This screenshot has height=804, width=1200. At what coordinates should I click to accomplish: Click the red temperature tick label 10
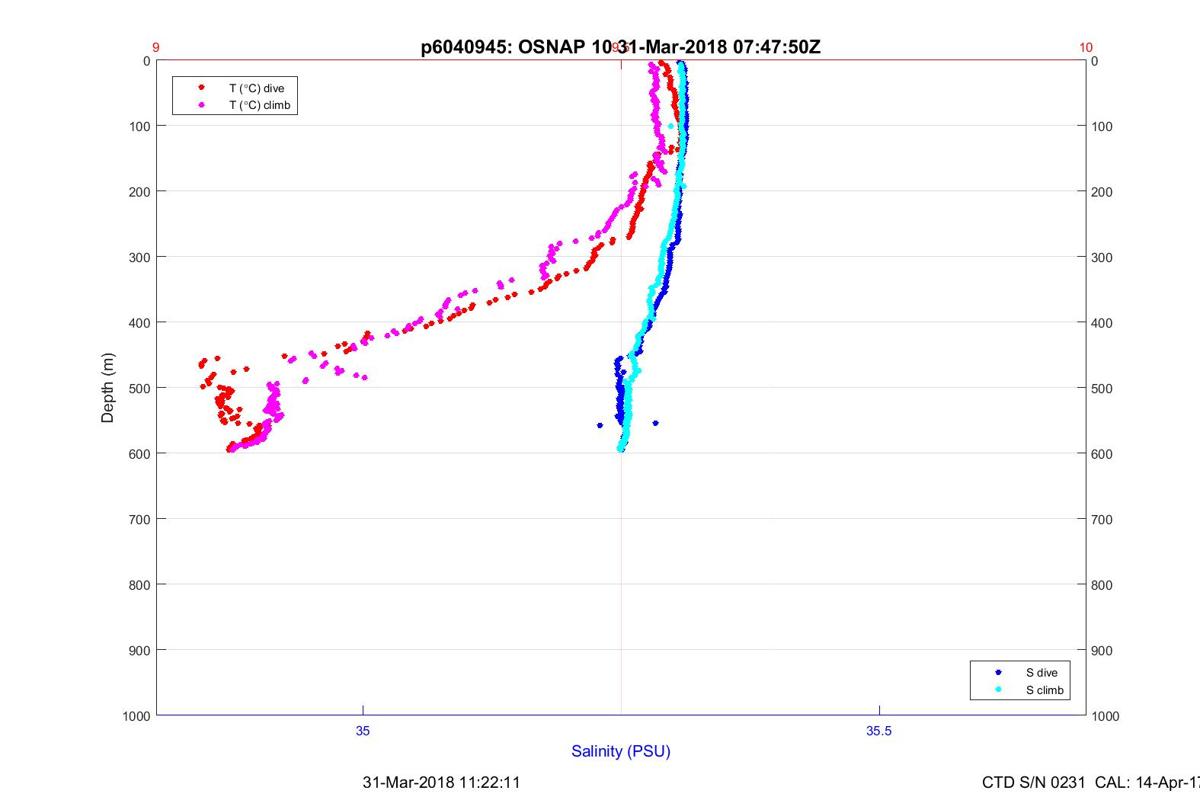(1086, 47)
